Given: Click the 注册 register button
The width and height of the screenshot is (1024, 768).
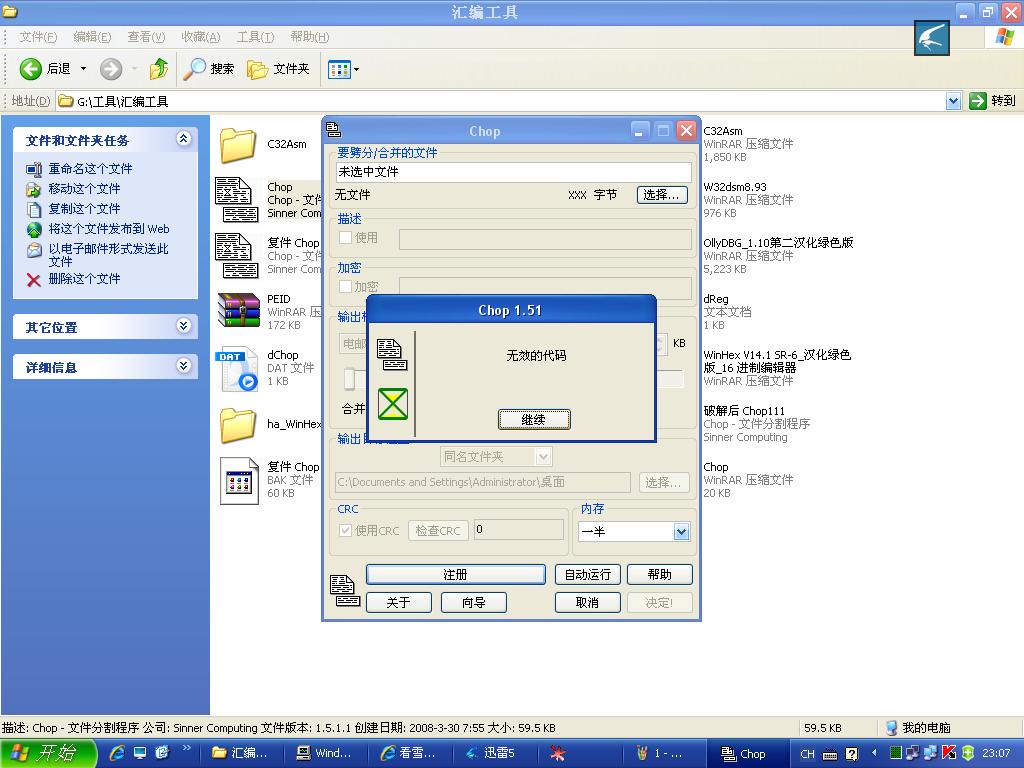Looking at the screenshot, I should (x=455, y=575).
